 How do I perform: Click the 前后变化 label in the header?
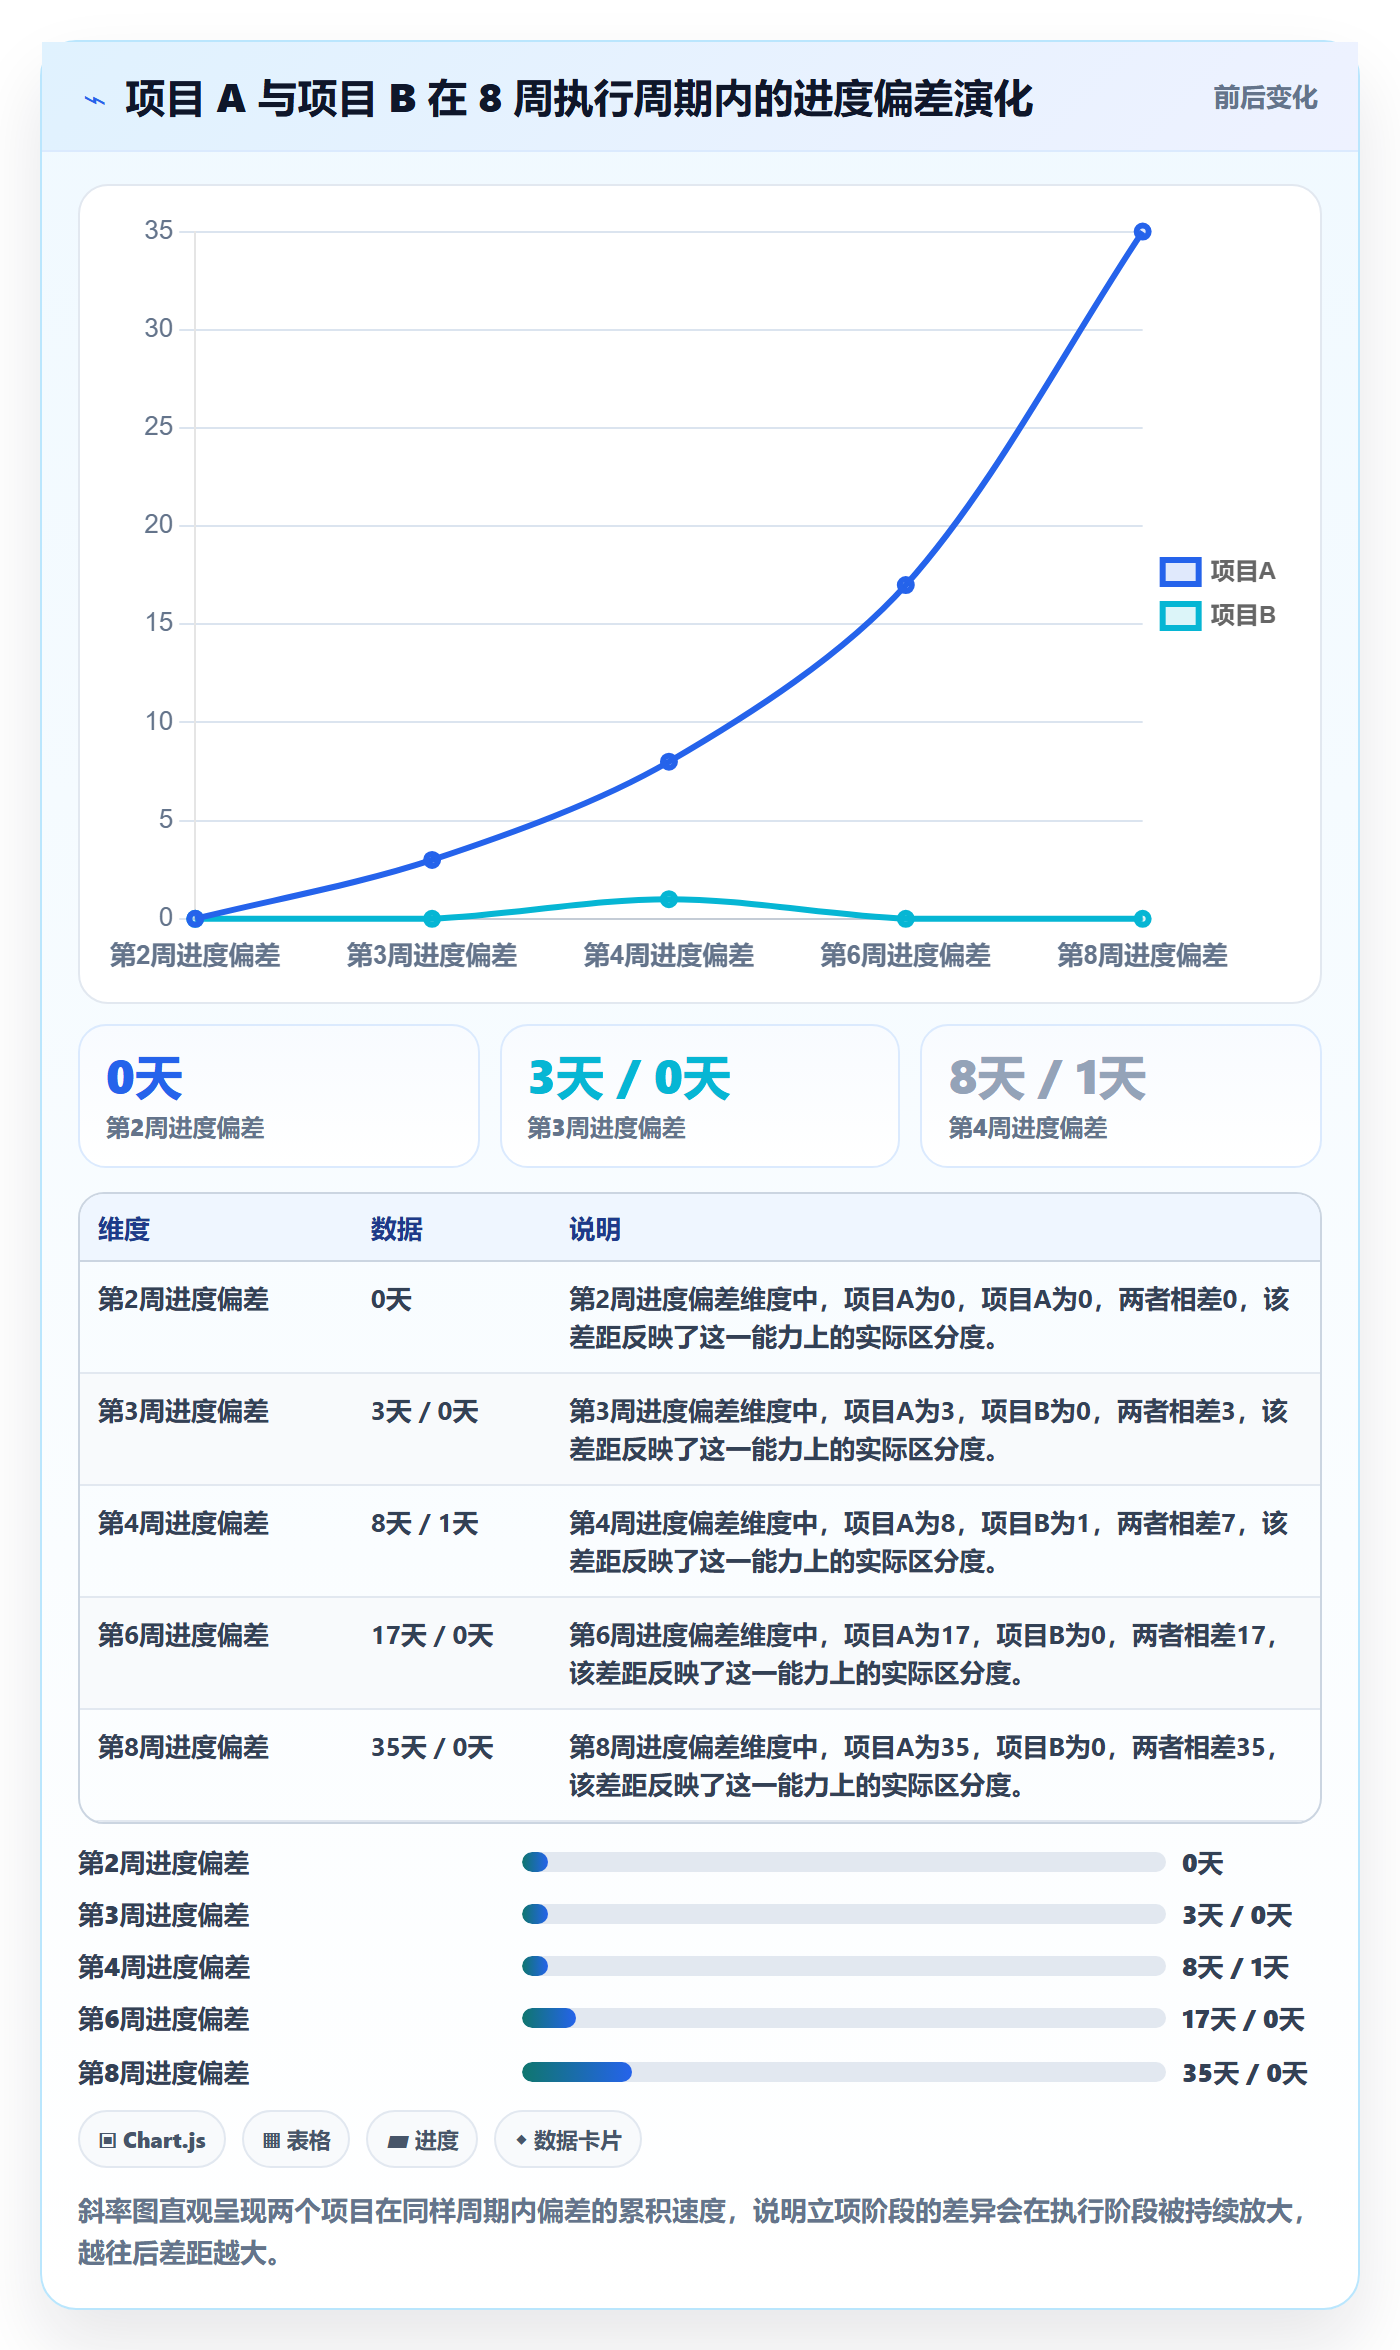click(x=1265, y=98)
